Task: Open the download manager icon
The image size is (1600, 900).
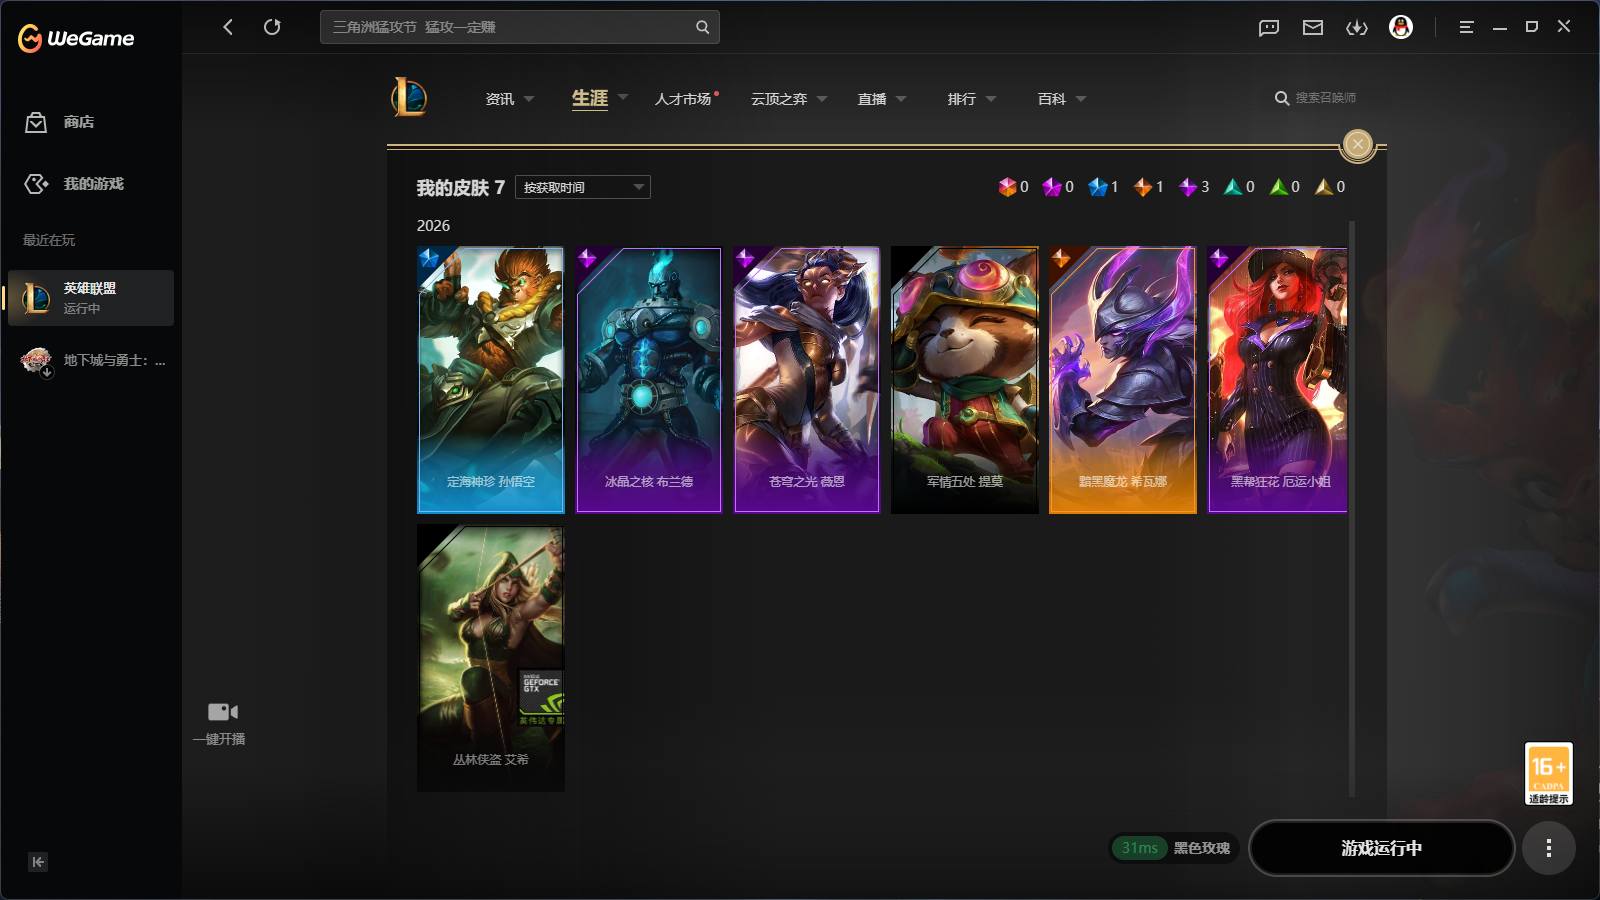Action: 1357,27
